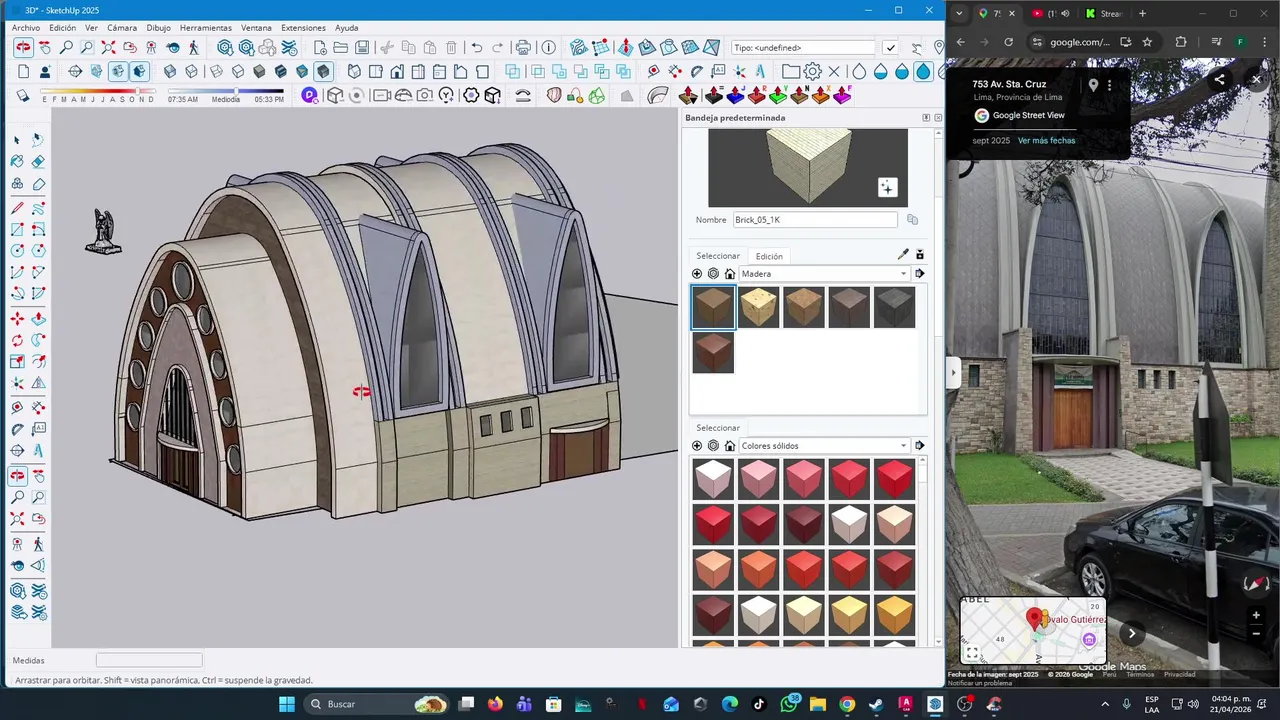Toggle Back Edges face style
Image resolution: width=1280 pixels, height=720 pixels.
point(191,71)
